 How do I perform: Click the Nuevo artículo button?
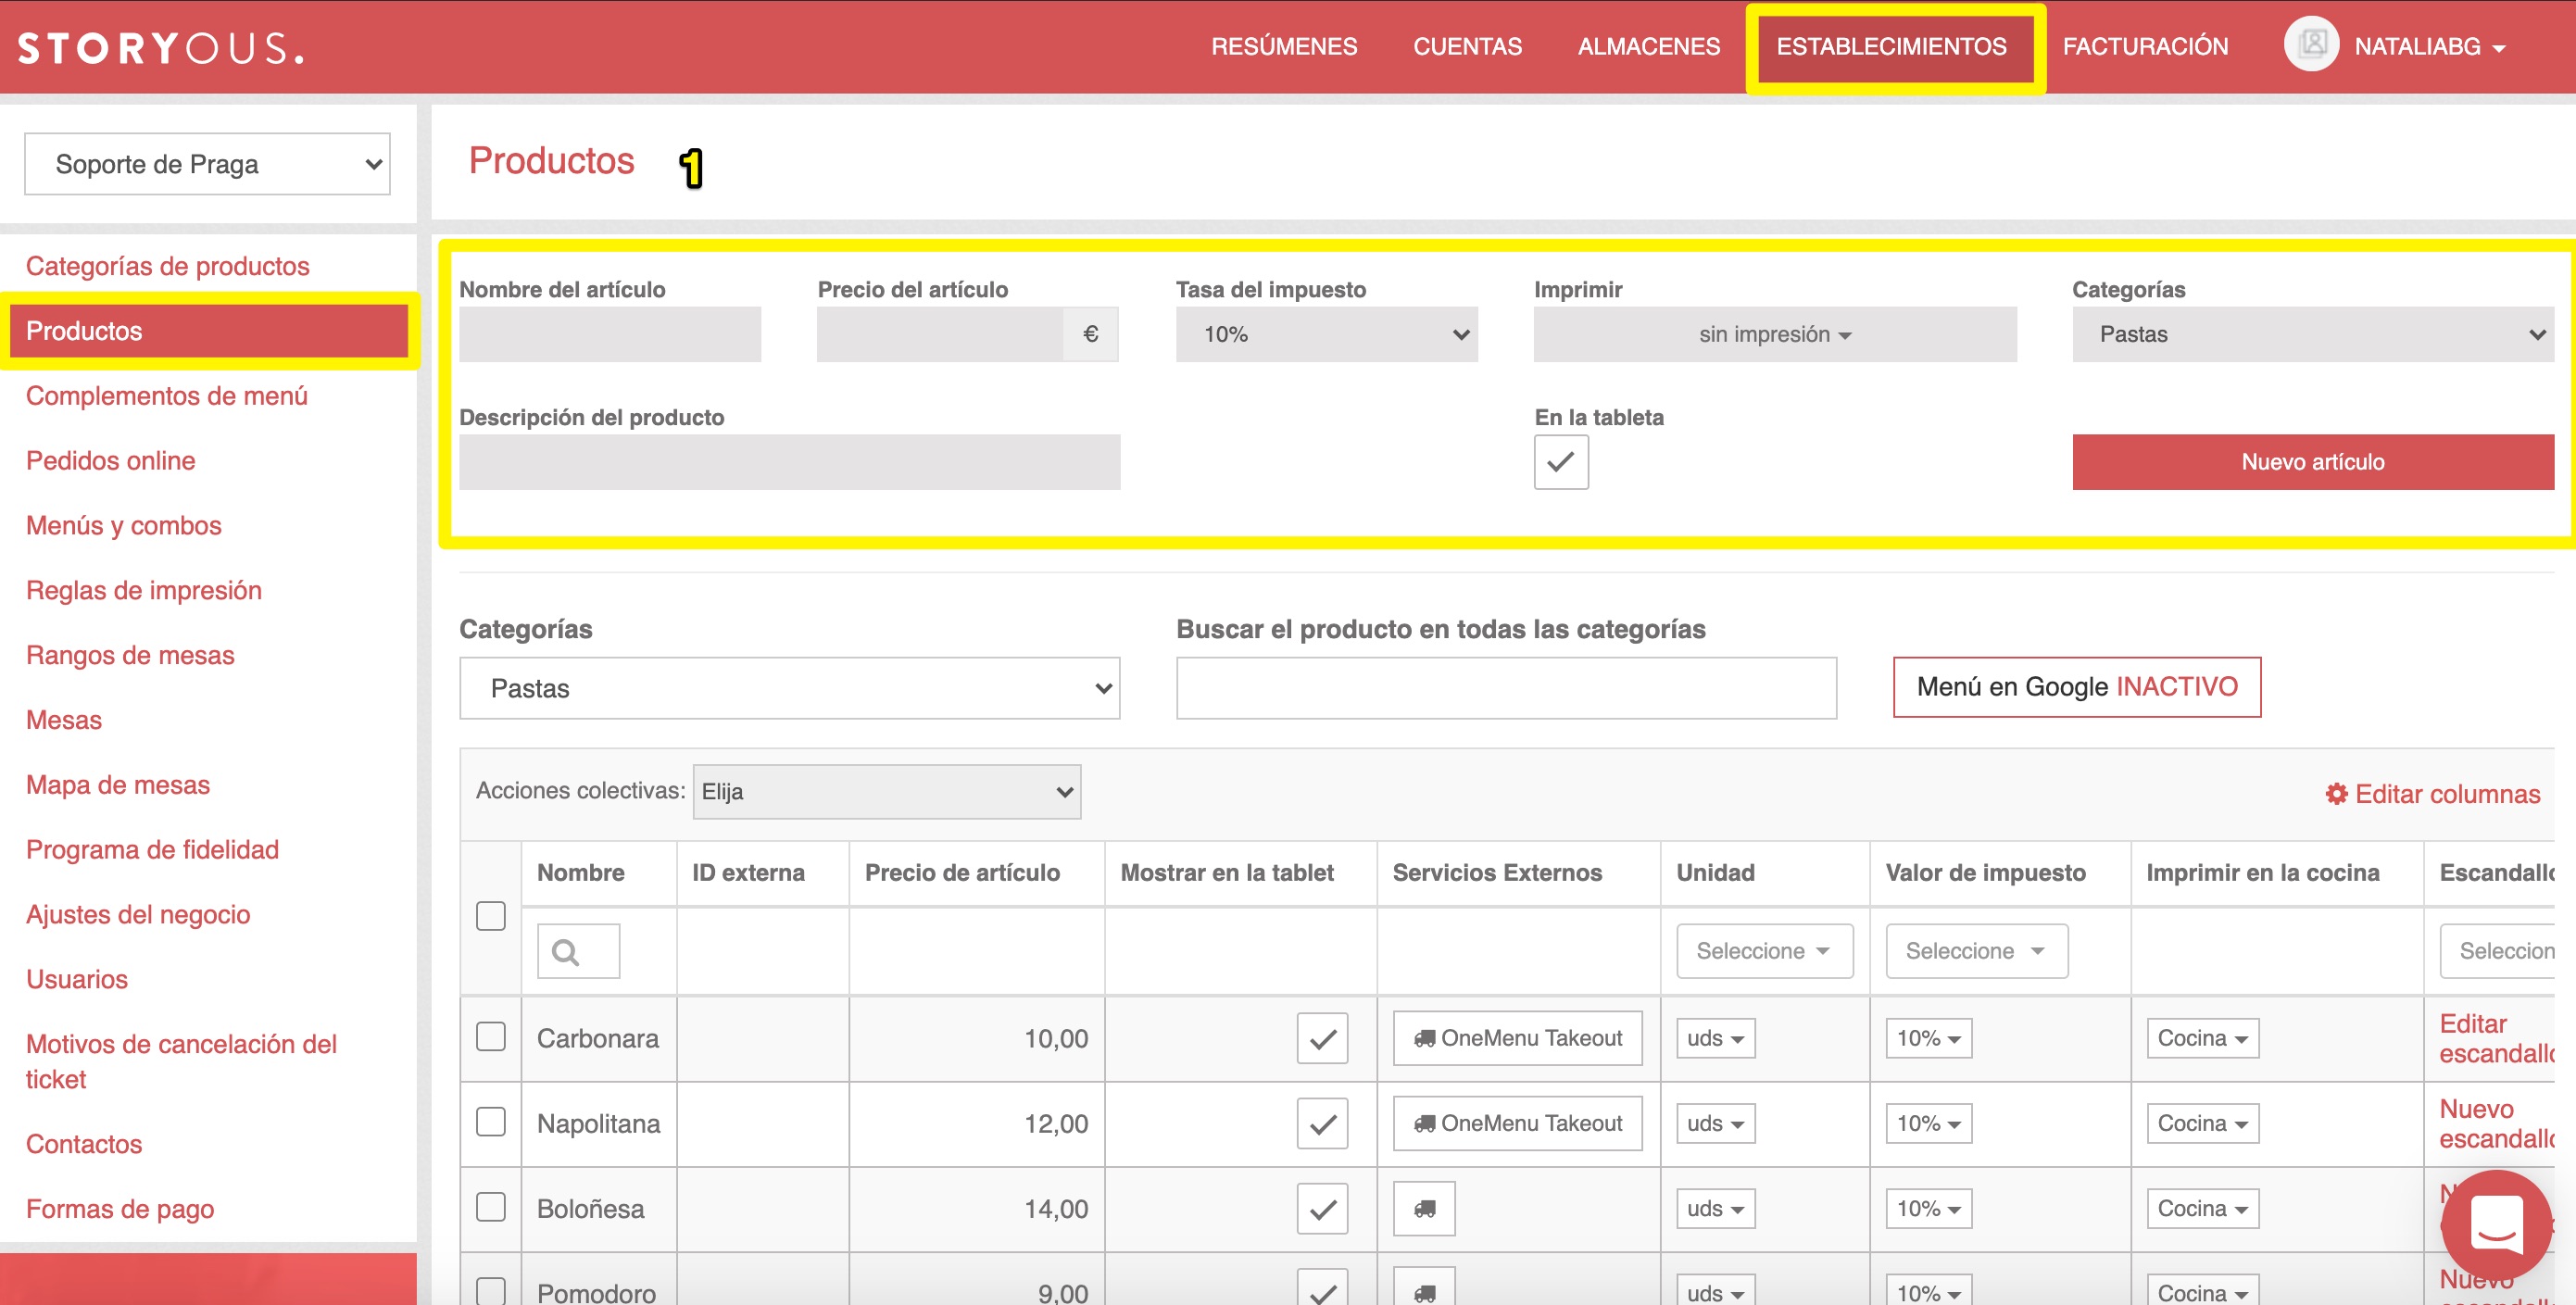[x=2313, y=462]
